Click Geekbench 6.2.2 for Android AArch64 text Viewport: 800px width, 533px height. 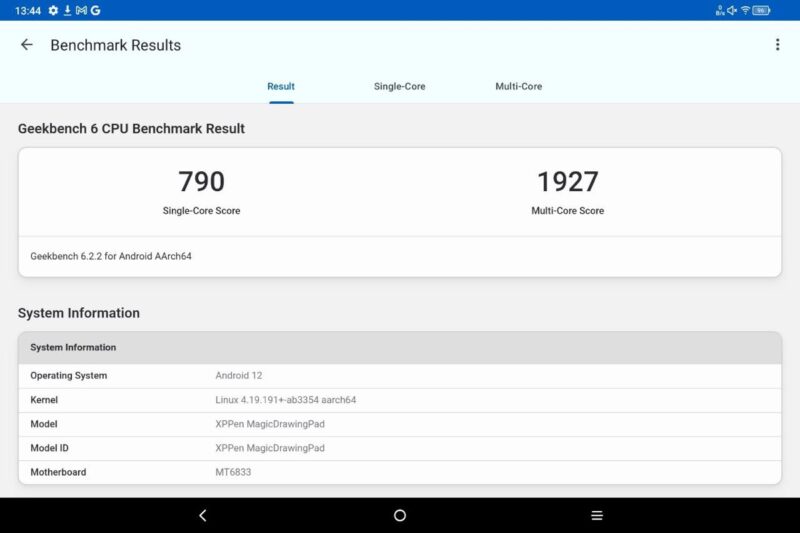coord(111,256)
